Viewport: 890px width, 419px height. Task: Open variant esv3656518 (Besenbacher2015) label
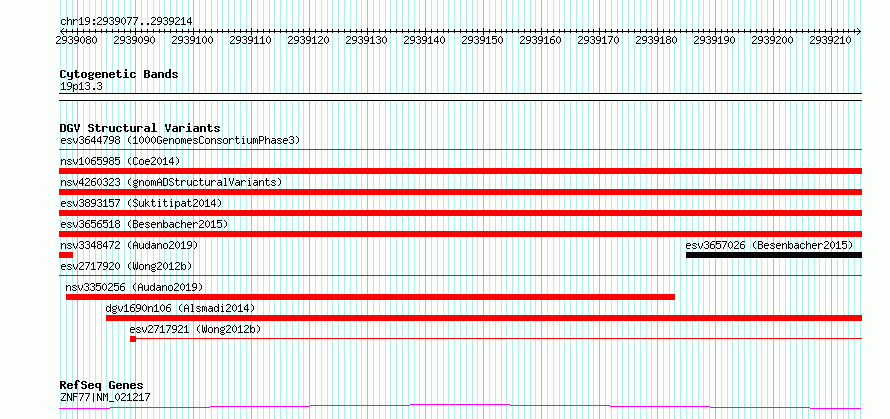[144, 224]
